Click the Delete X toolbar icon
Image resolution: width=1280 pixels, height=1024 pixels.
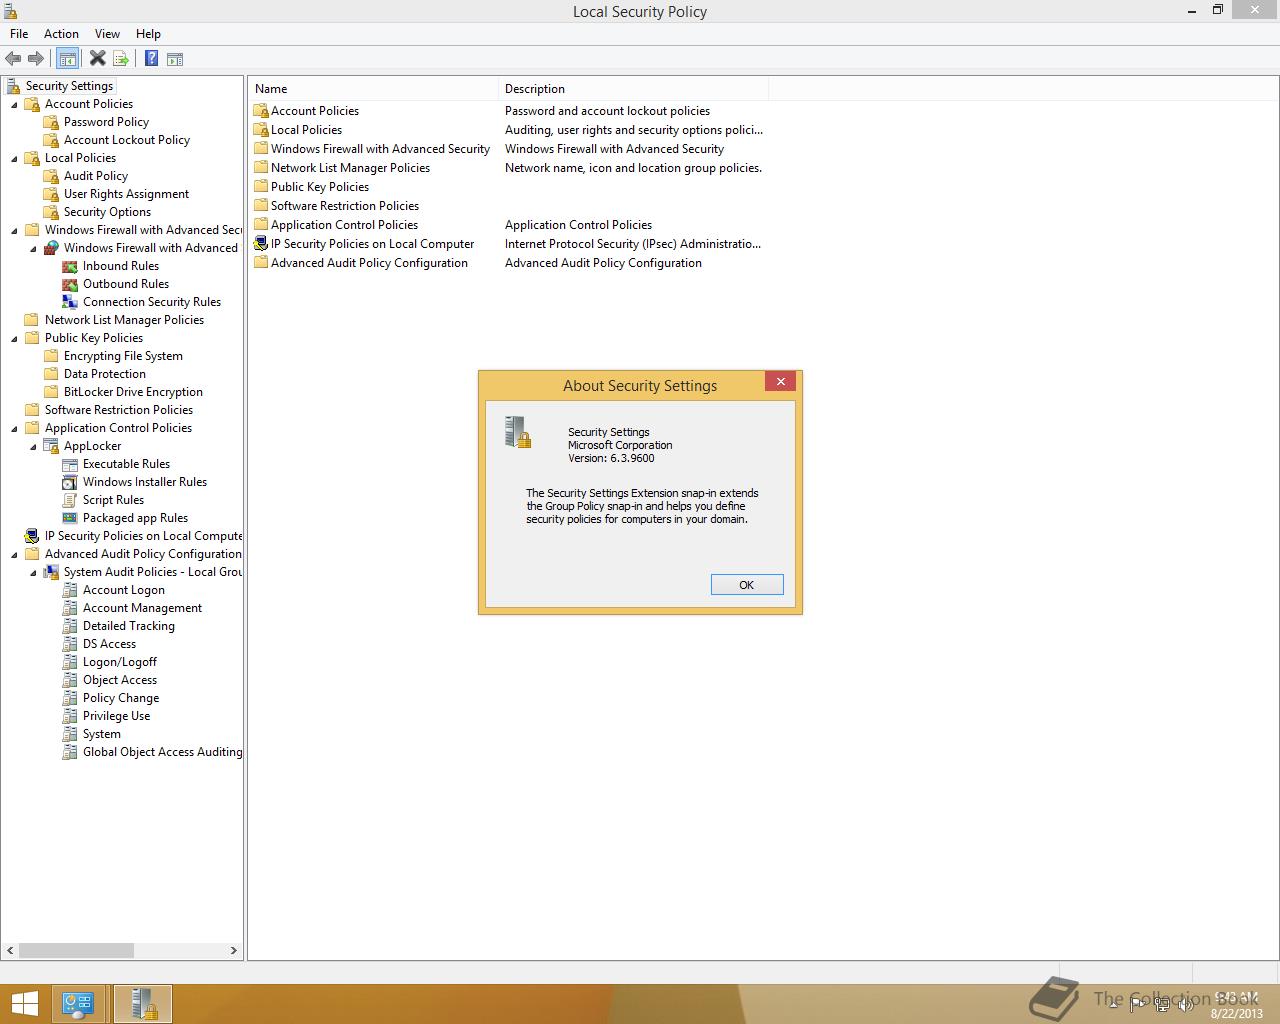(x=97, y=59)
